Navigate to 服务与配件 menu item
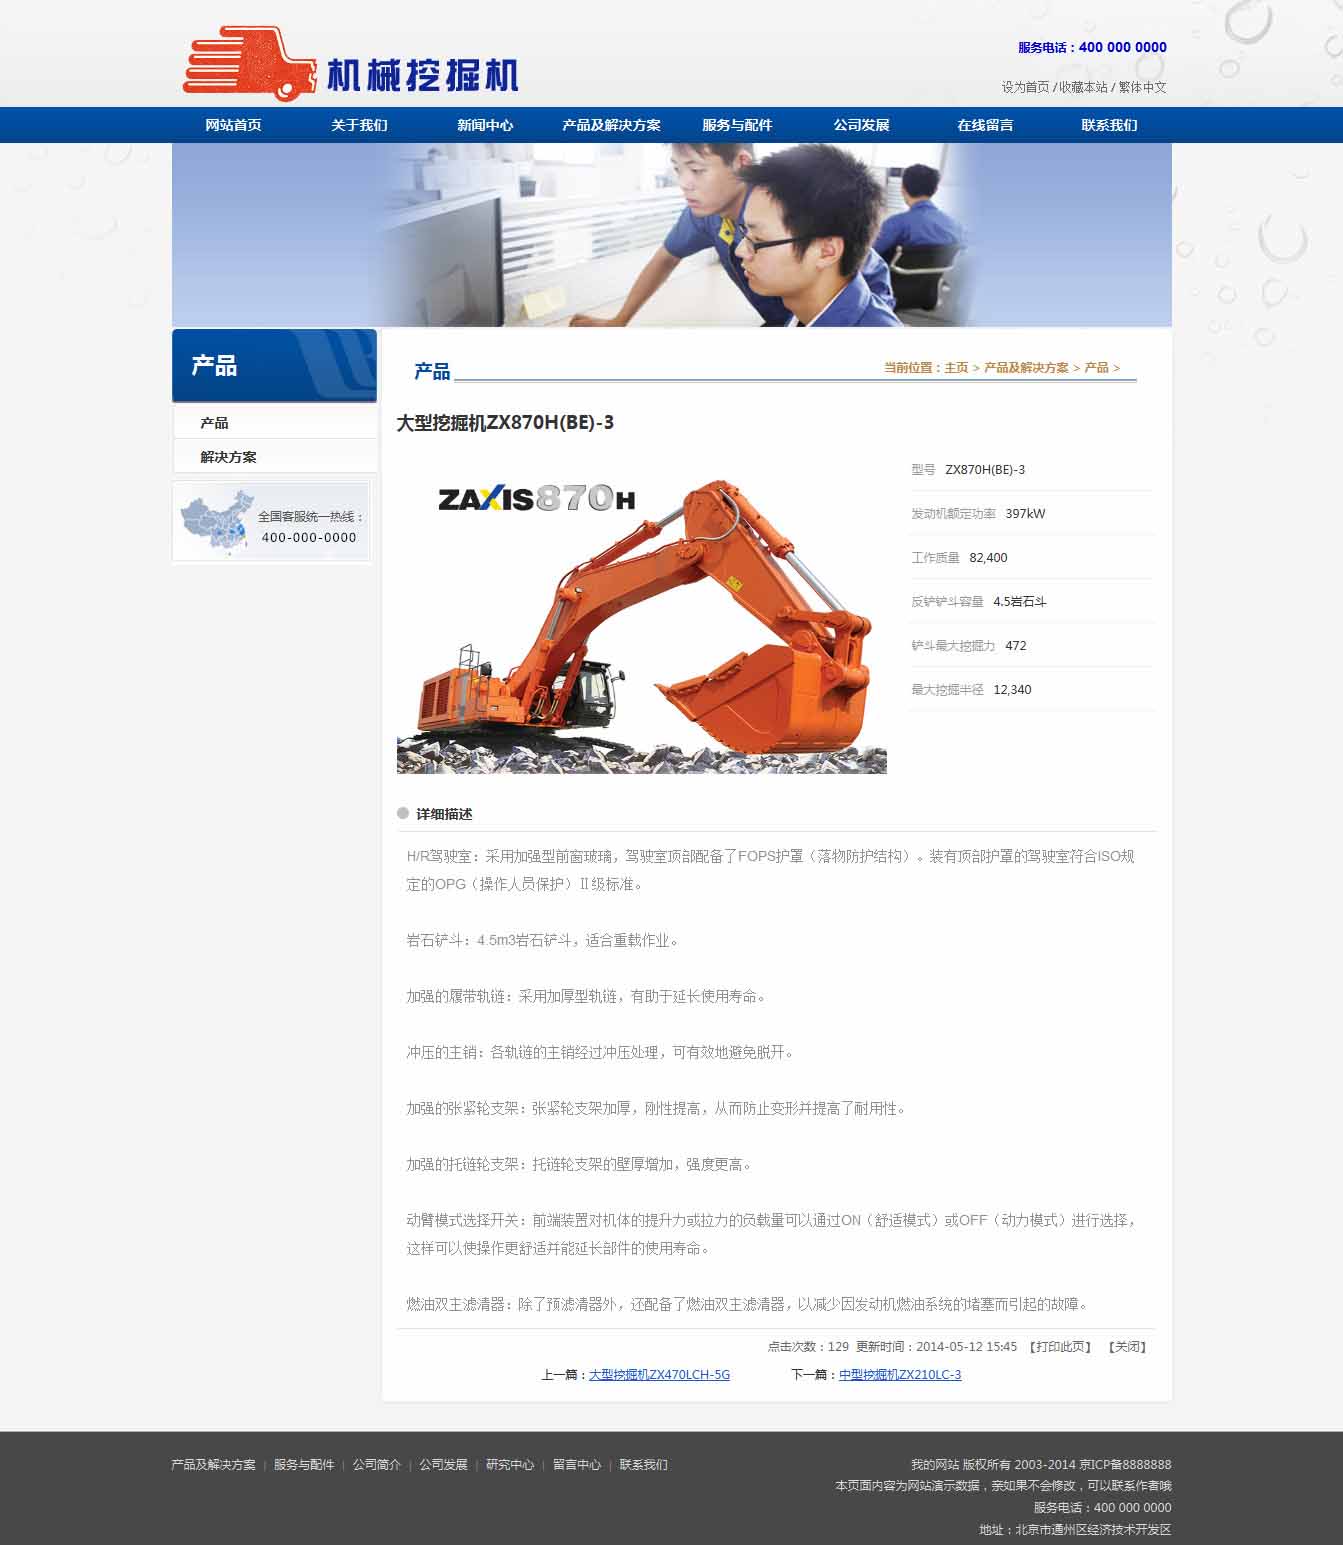Screen dimensions: 1343x1545 tap(737, 125)
